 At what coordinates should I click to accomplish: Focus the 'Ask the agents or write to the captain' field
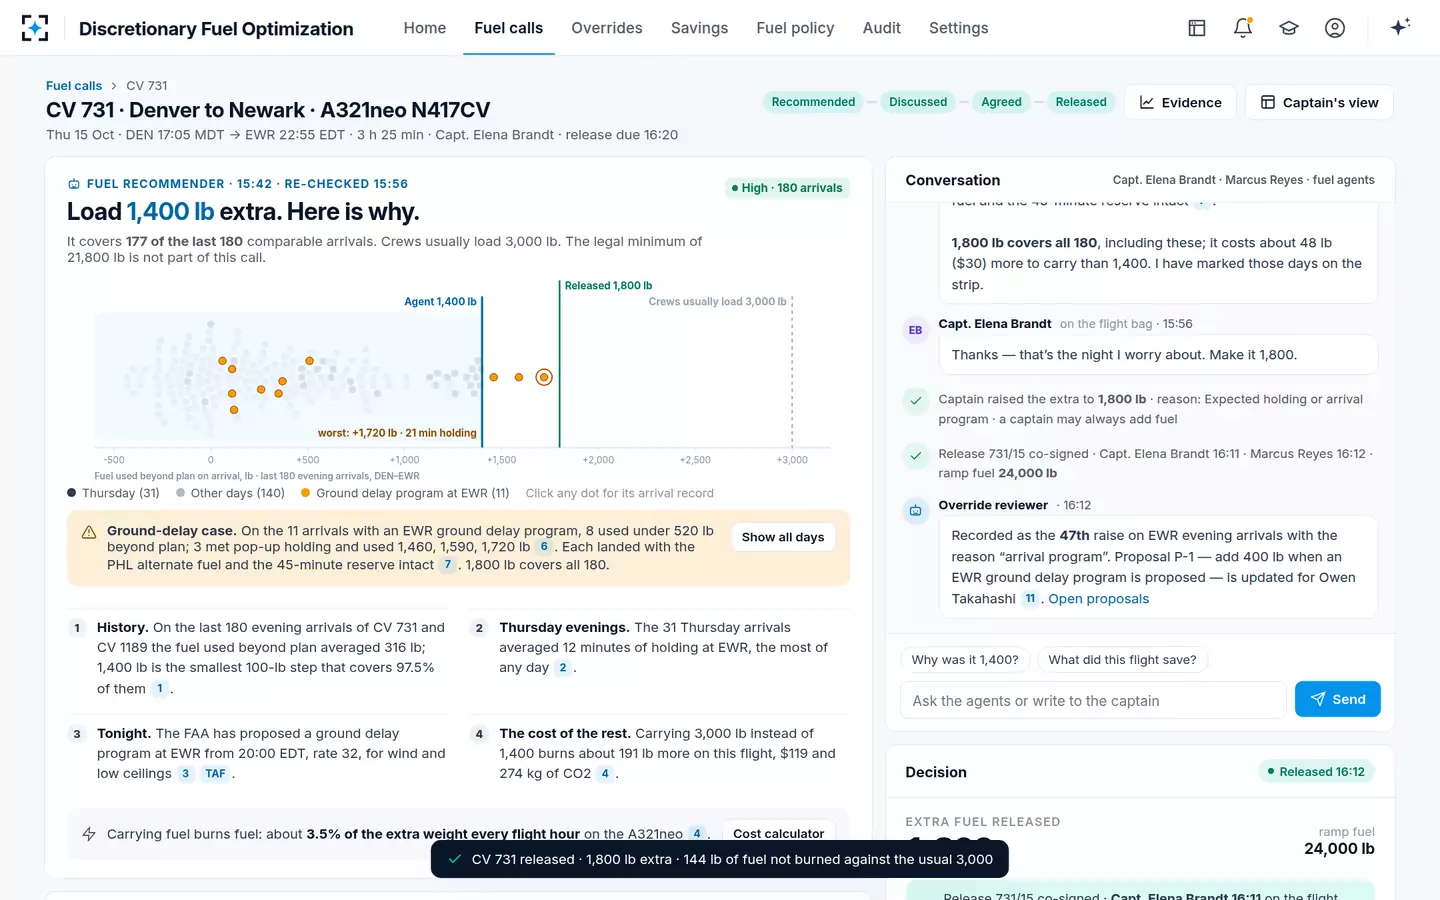coord(1093,700)
